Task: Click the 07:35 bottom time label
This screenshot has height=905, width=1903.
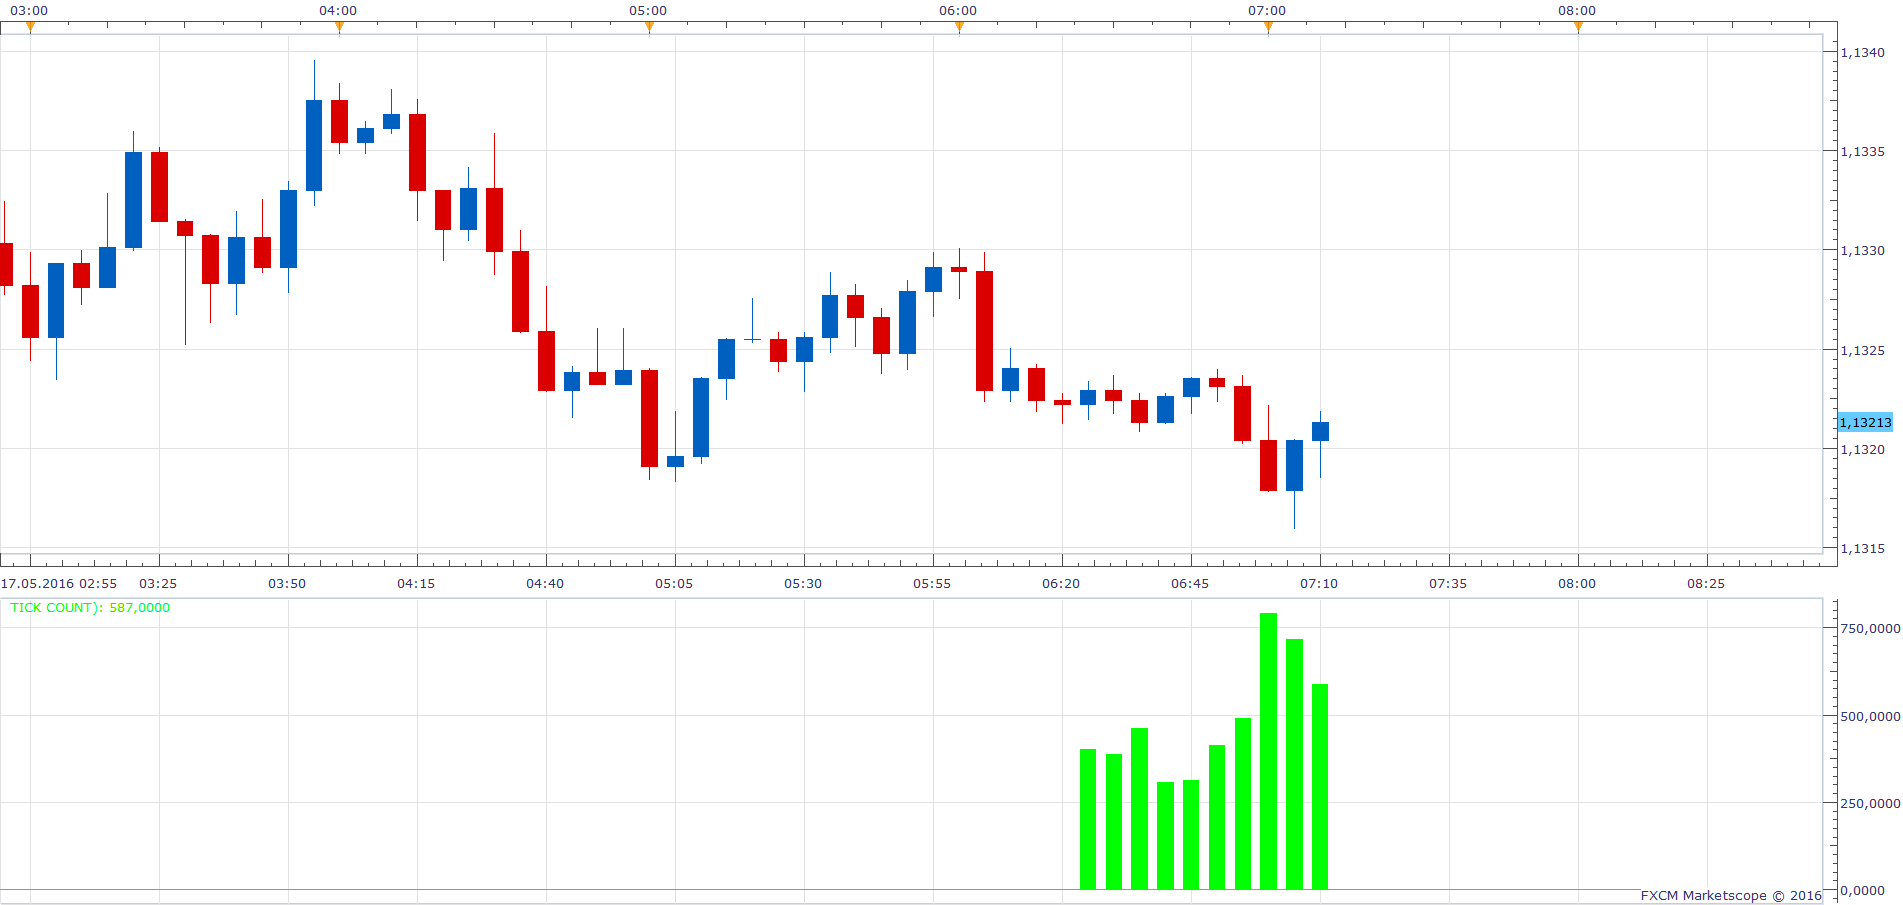Action: (1448, 583)
